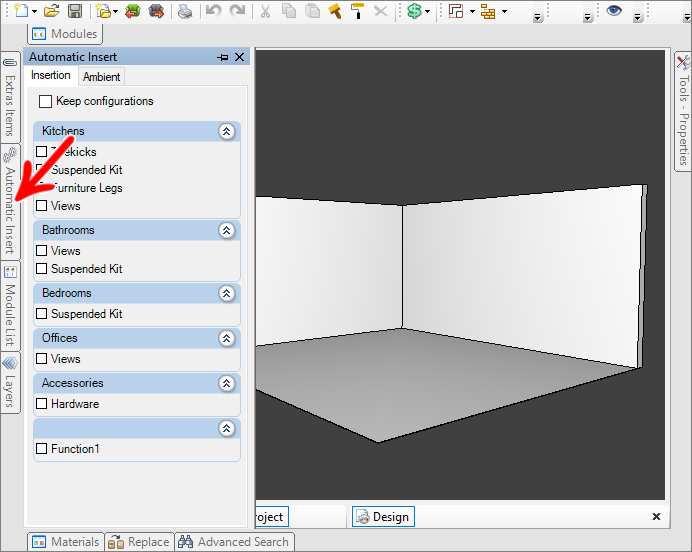Open the Advanced Search bottom tab
The image size is (692, 552).
[x=234, y=542]
